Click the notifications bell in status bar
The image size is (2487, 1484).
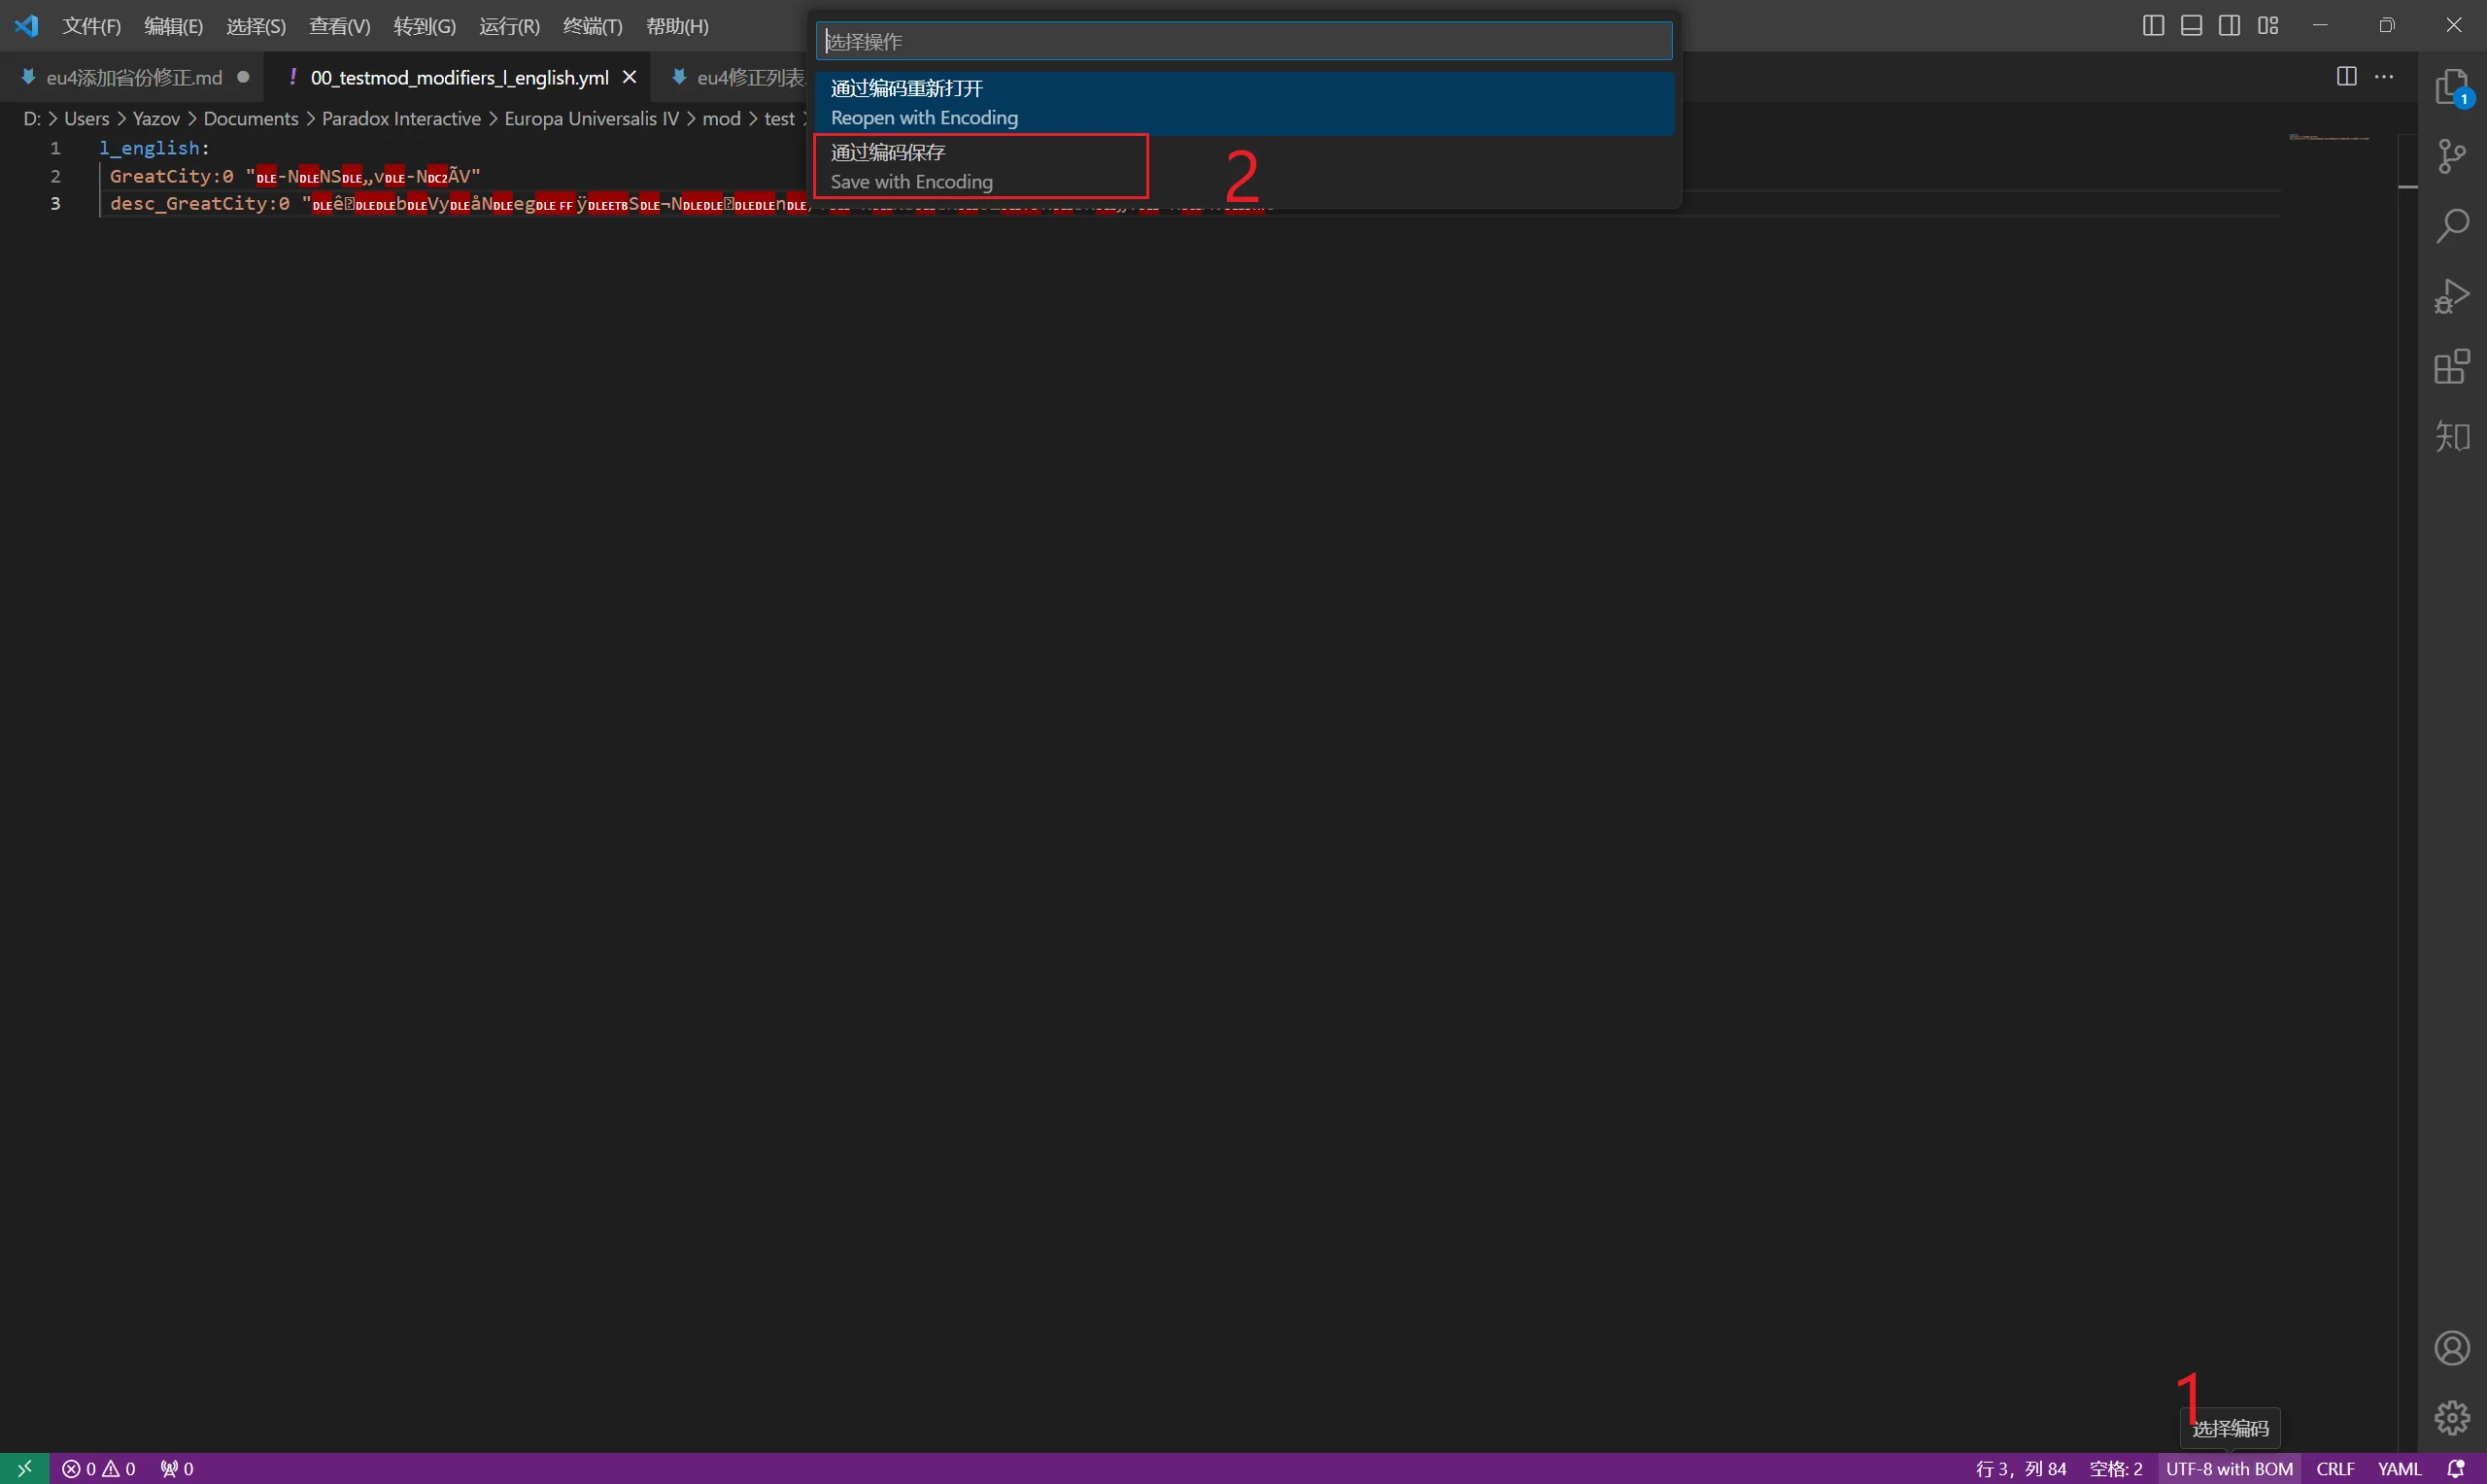click(x=2455, y=1469)
